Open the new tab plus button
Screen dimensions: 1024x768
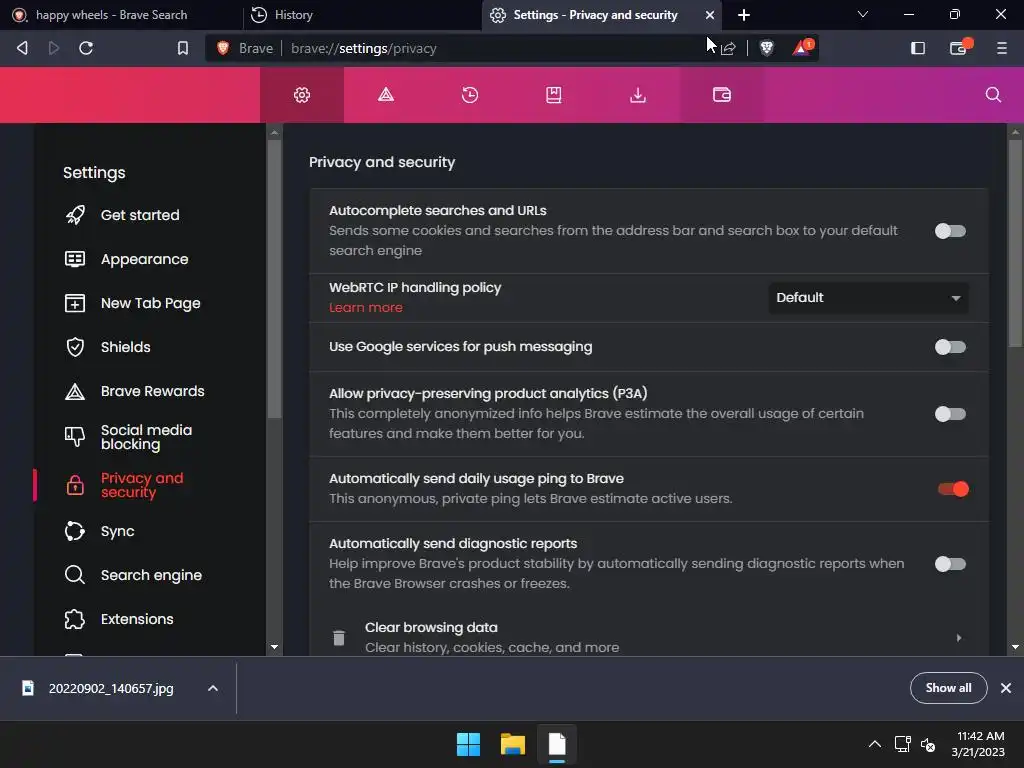coord(744,14)
